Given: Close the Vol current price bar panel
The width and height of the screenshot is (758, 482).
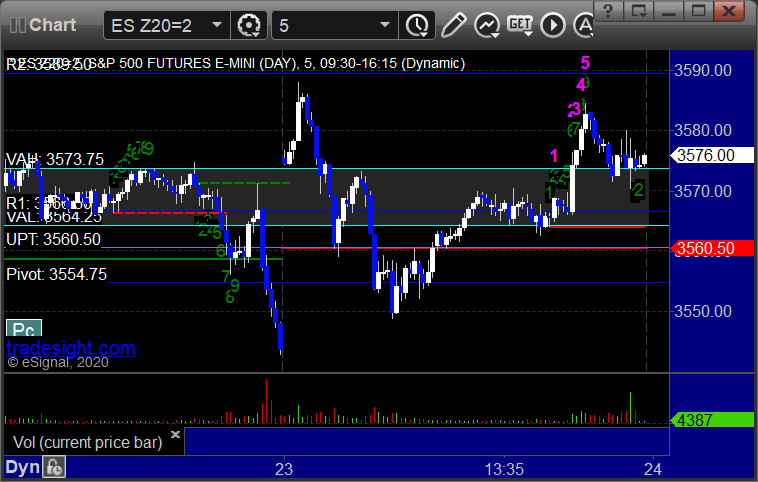Looking at the screenshot, I should pos(175,434).
